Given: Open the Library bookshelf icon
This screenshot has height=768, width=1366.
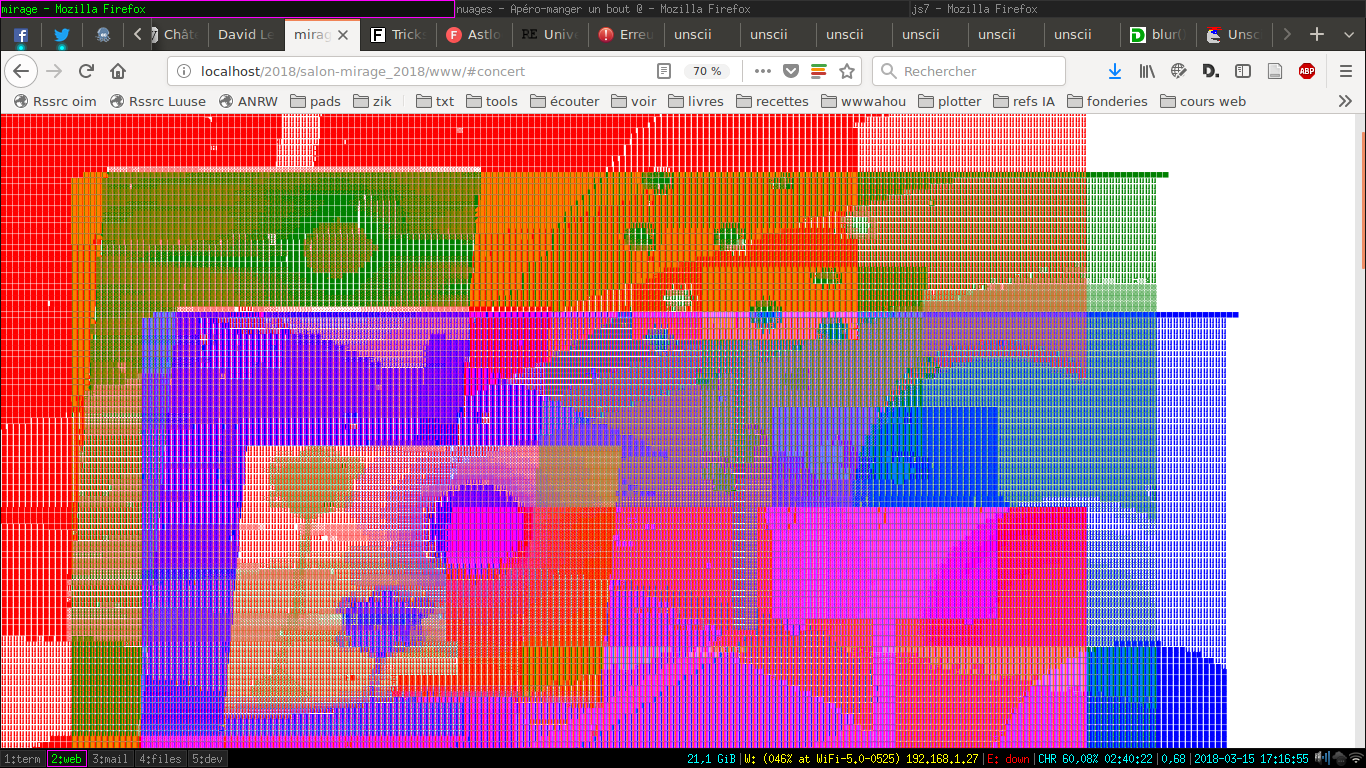Looking at the screenshot, I should tap(1147, 71).
